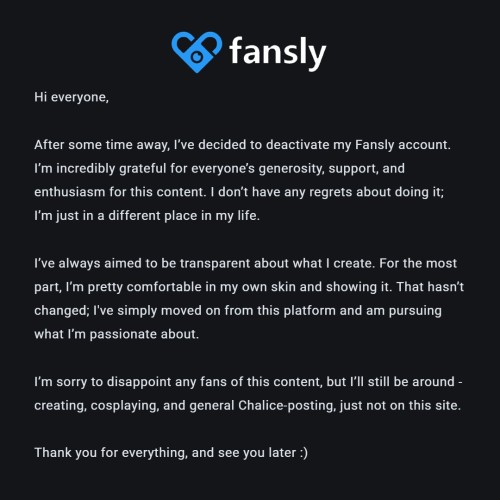Click the phrase "just not on this site."
The width and height of the screenshot is (500, 500).
click(400, 406)
